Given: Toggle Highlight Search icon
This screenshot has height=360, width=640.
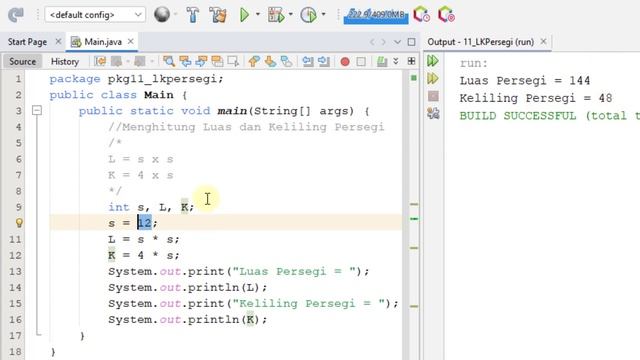Looking at the screenshot, I should [x=217, y=62].
